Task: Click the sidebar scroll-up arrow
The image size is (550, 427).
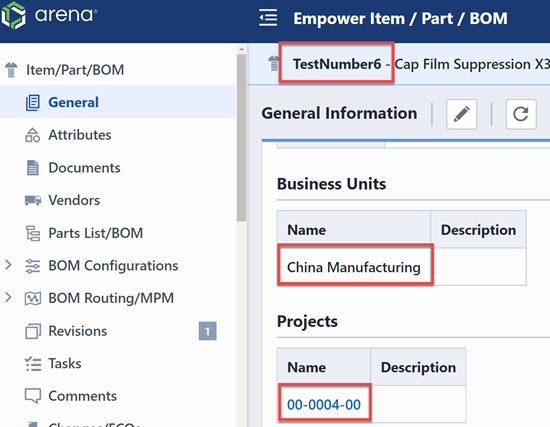Action: 241,49
